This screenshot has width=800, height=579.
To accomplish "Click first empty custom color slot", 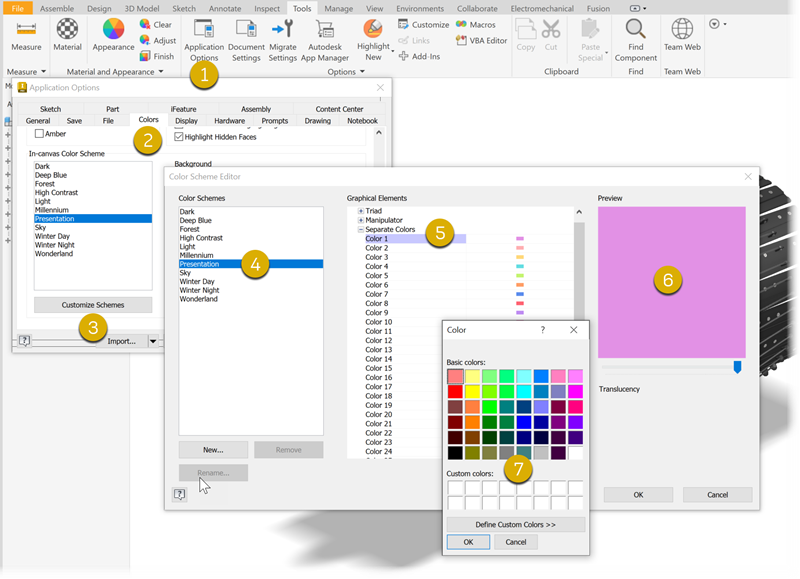I will tap(455, 488).
